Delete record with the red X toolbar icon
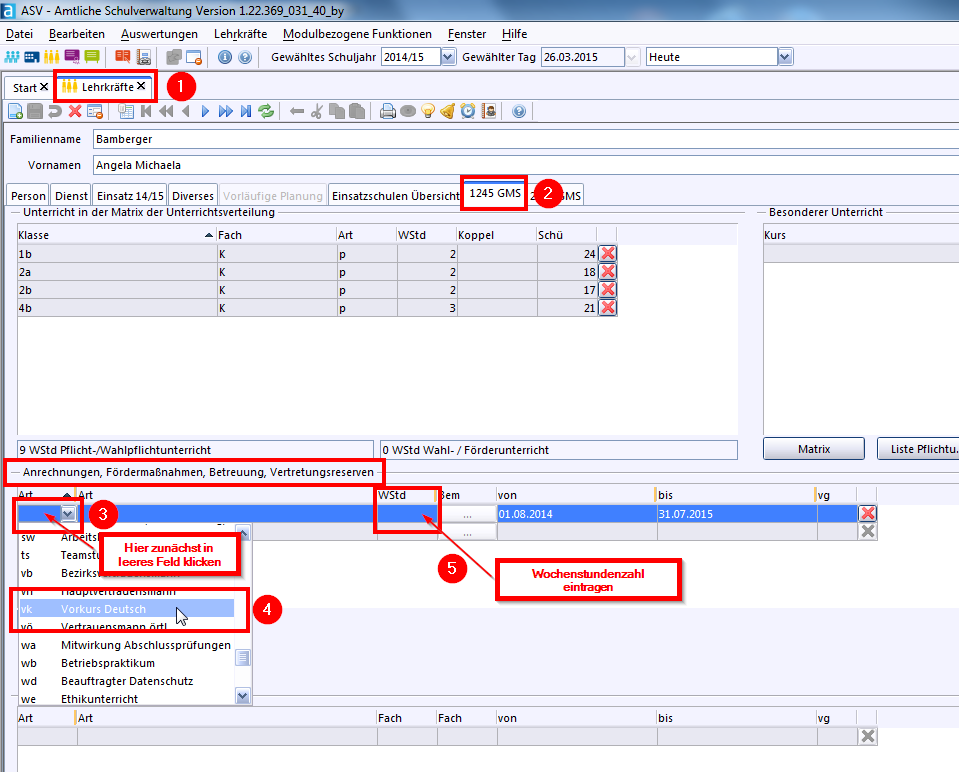 (x=75, y=111)
